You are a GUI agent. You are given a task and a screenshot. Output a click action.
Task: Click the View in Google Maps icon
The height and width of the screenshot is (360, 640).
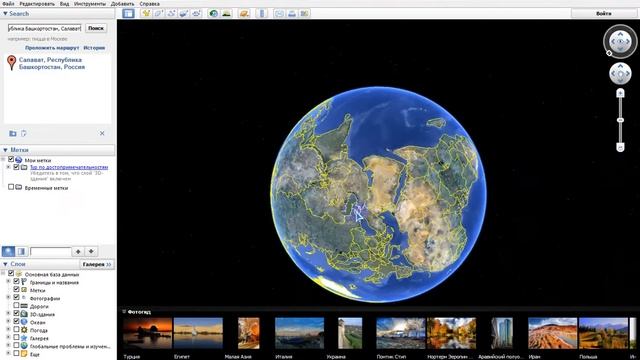(304, 13)
